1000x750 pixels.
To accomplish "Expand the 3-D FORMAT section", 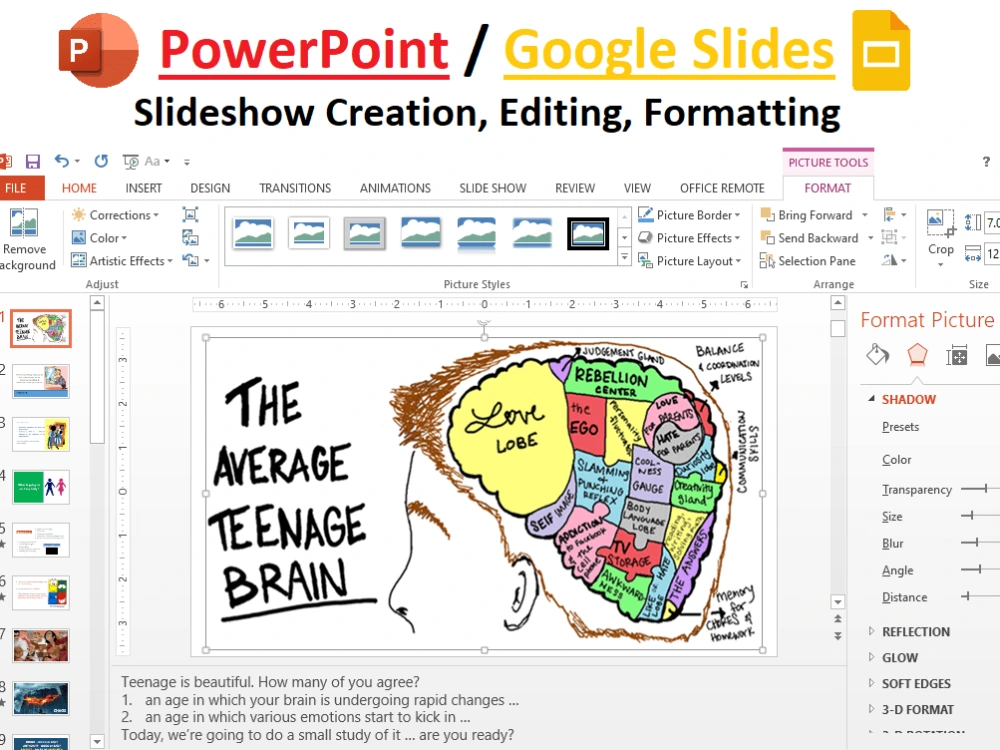I will pos(871,709).
